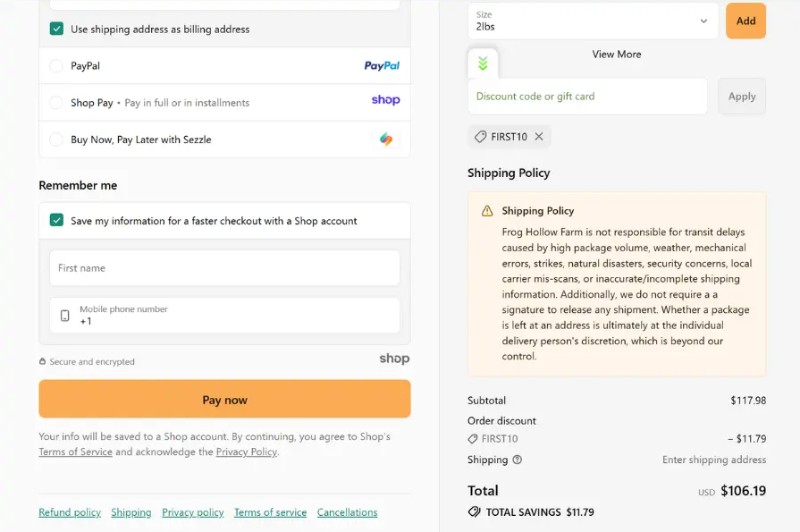Open the Size 2lbs dropdown

tap(593, 21)
